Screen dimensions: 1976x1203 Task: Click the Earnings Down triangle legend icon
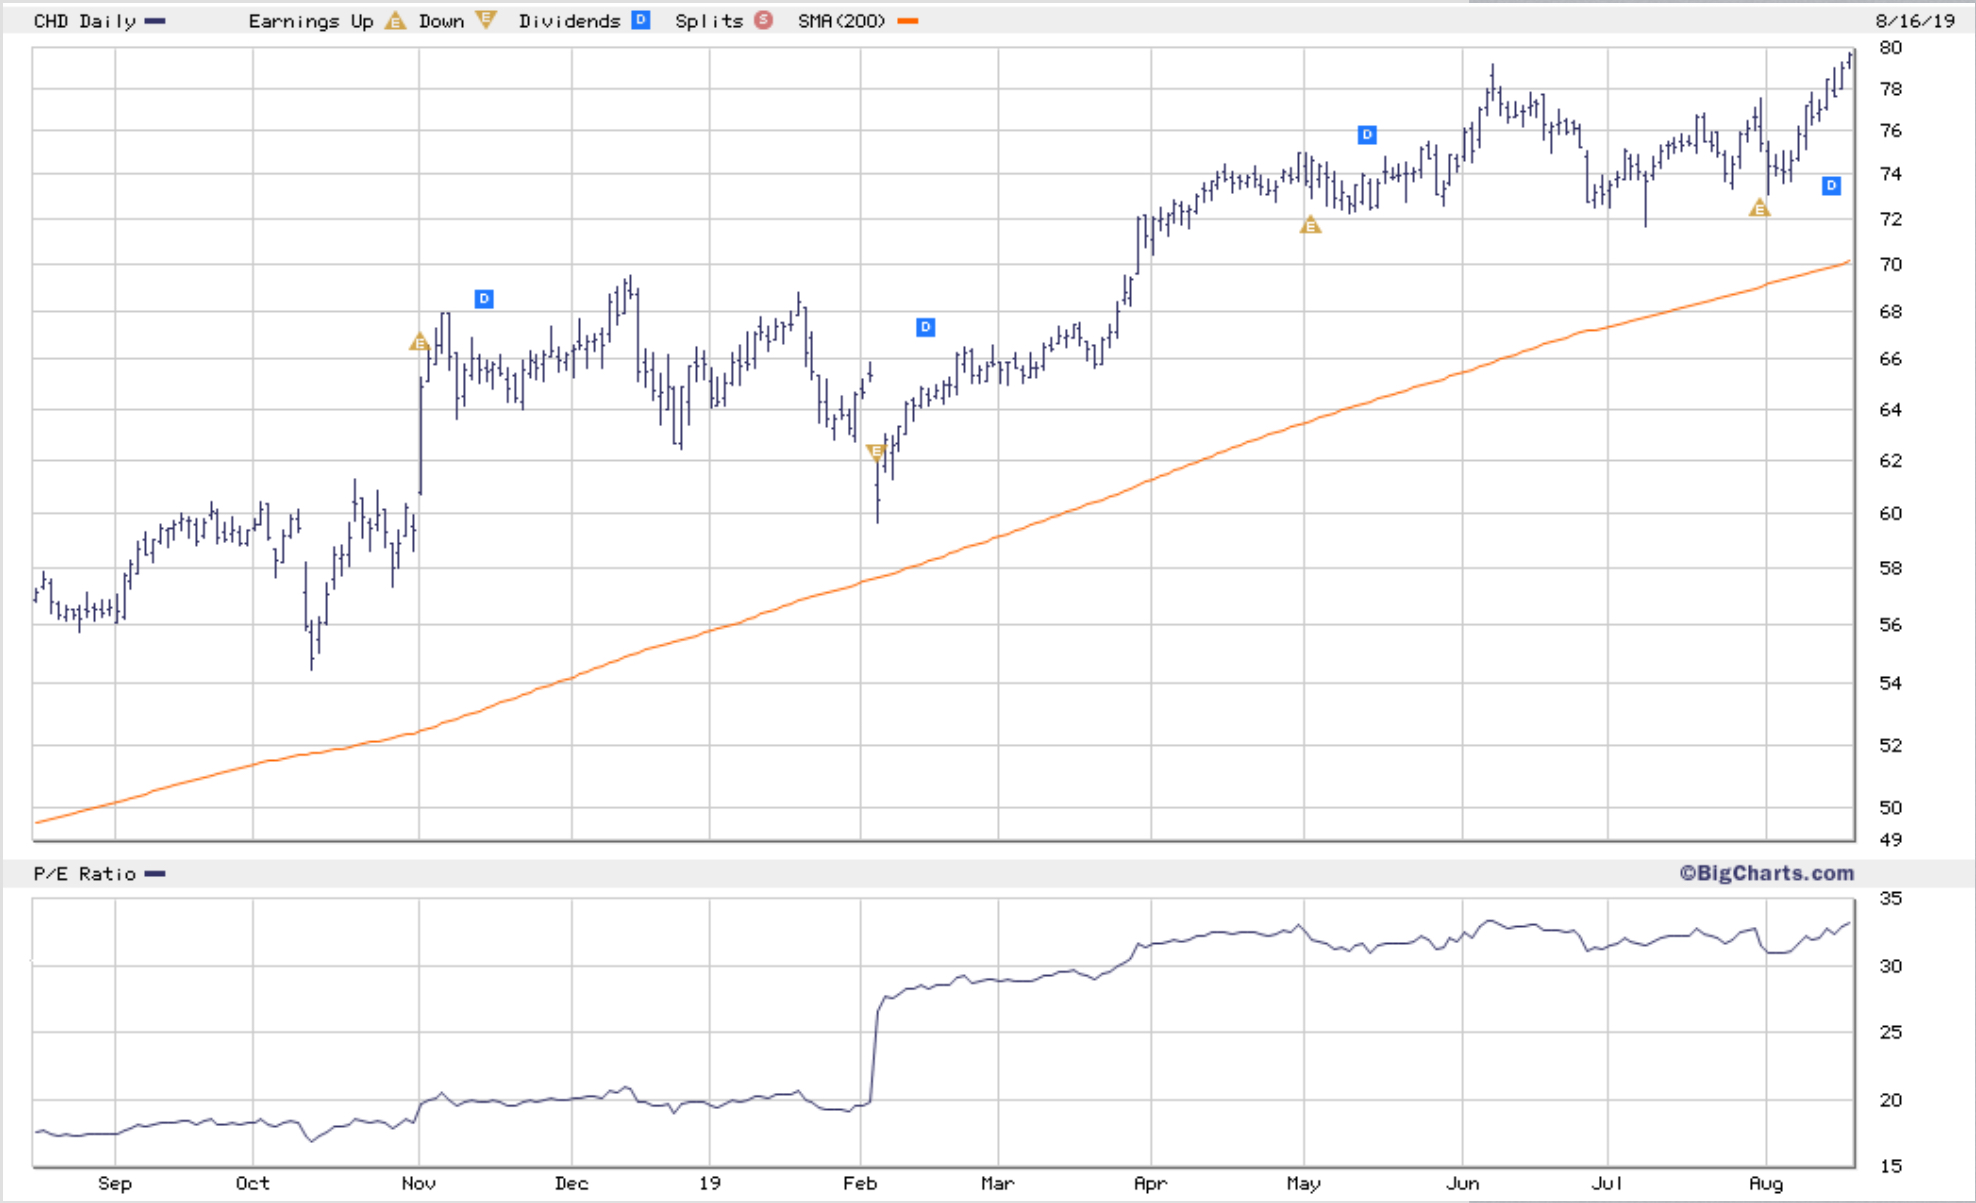tap(486, 20)
